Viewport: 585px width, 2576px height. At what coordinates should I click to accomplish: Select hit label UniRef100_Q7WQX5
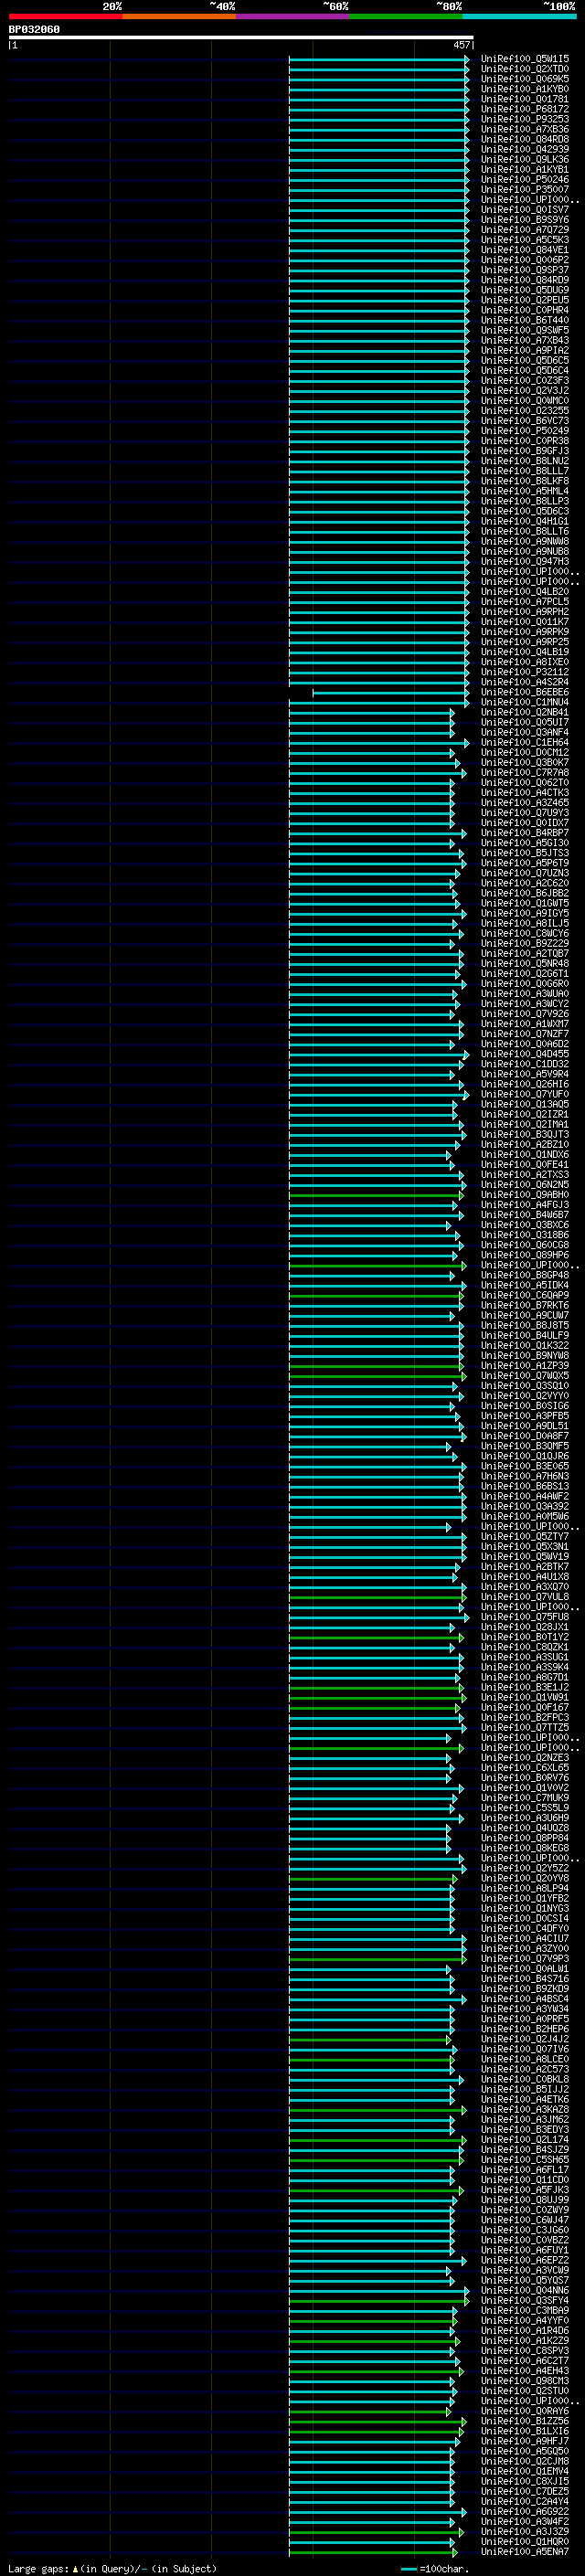tap(525, 1376)
